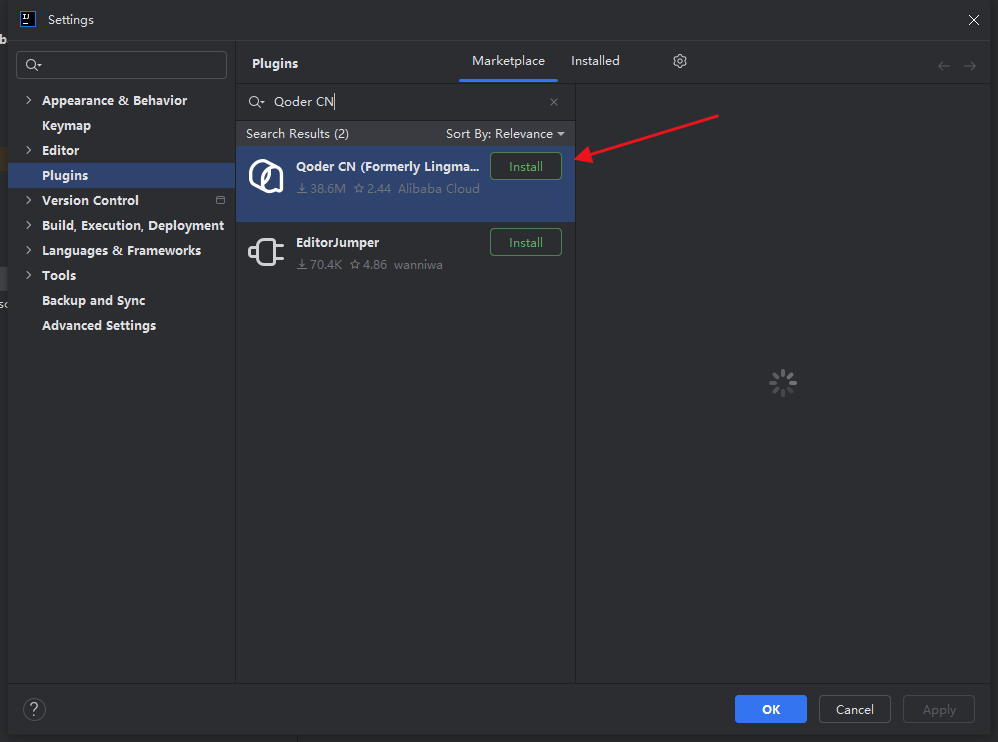Viewport: 998px width, 742px height.
Task: Open the plugins gear settings menu
Action: (680, 61)
